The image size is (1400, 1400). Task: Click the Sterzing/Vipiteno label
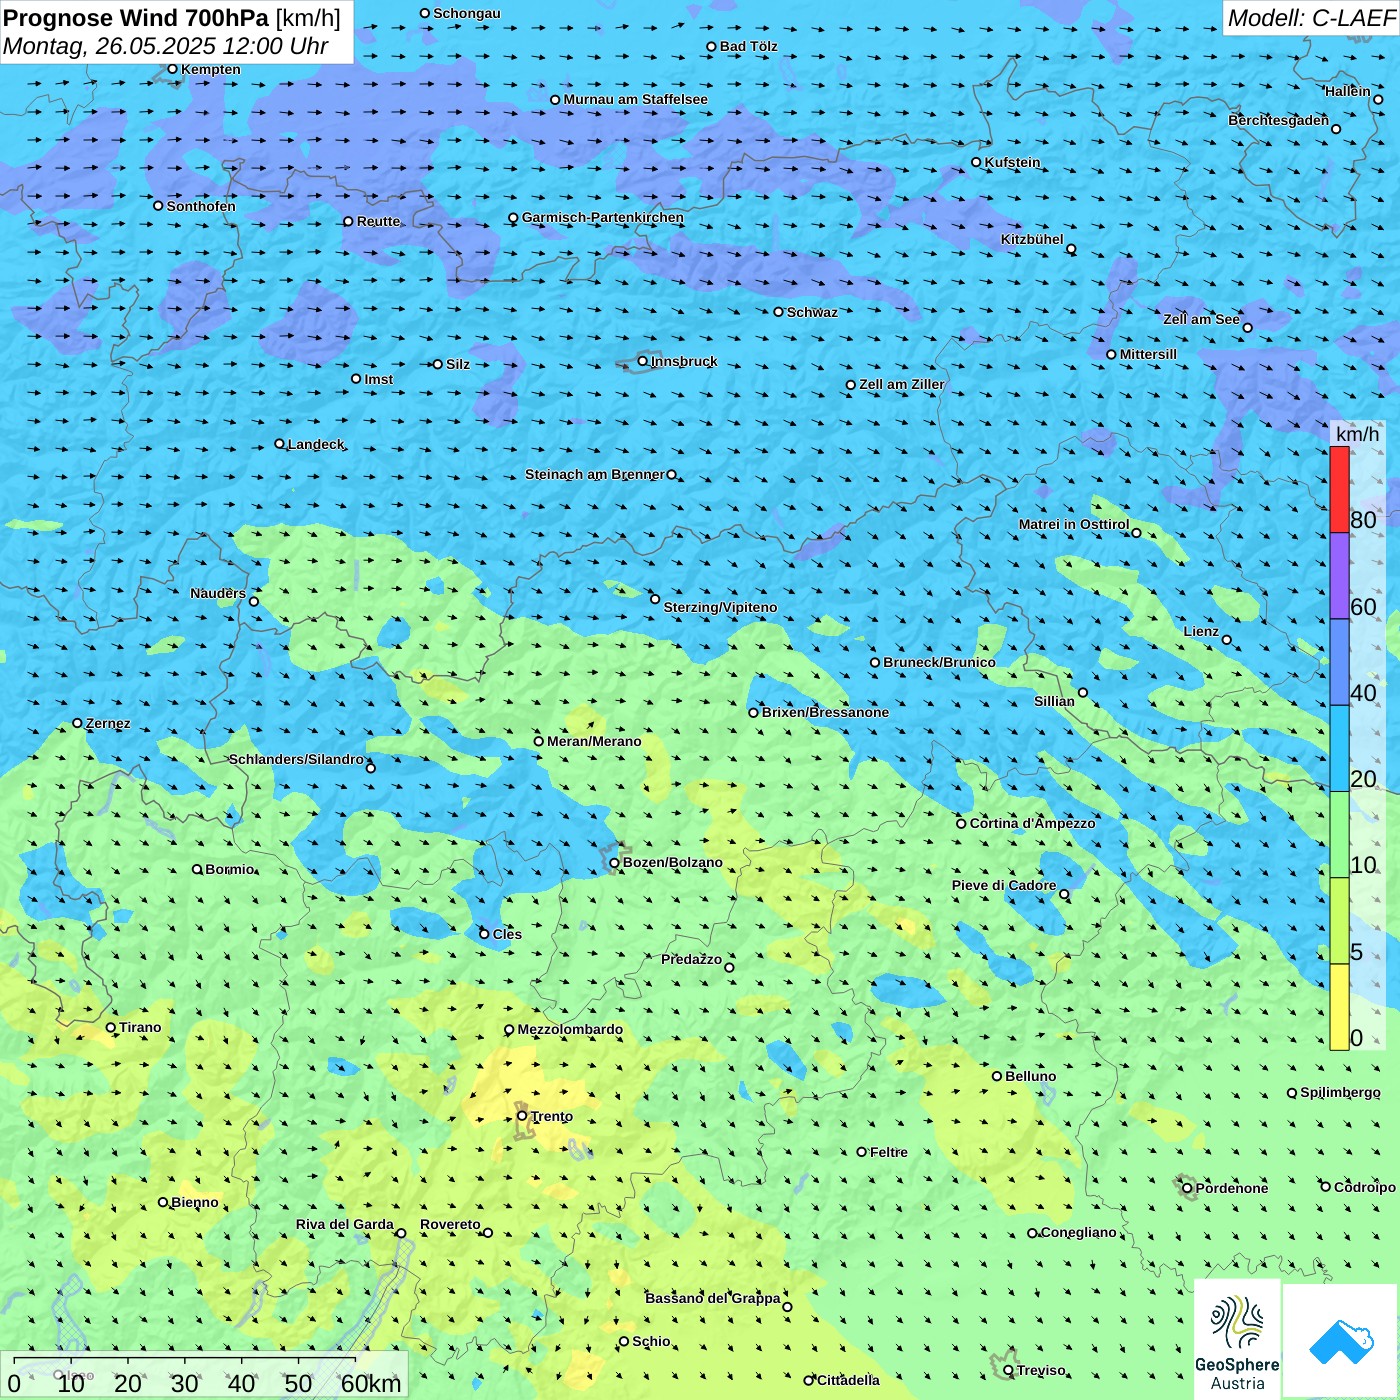point(720,607)
